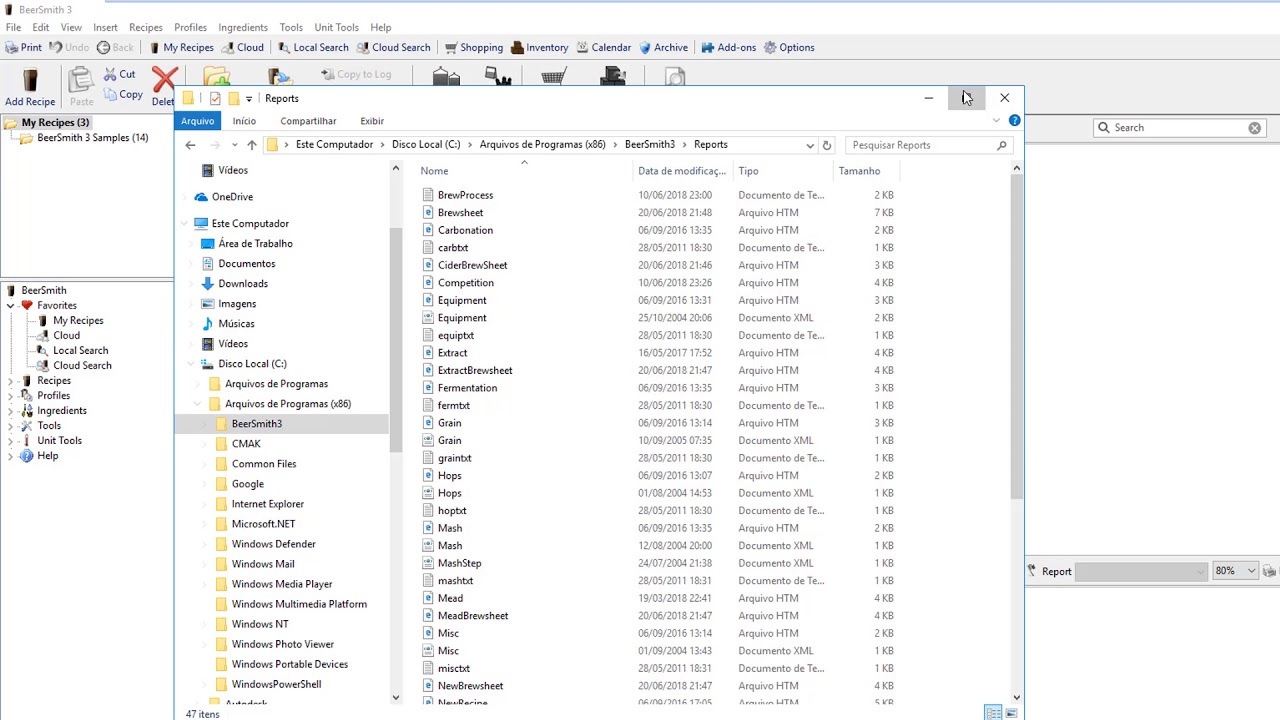This screenshot has height=720, width=1280.
Task: Open Local Search toolbar item
Action: click(x=313, y=47)
